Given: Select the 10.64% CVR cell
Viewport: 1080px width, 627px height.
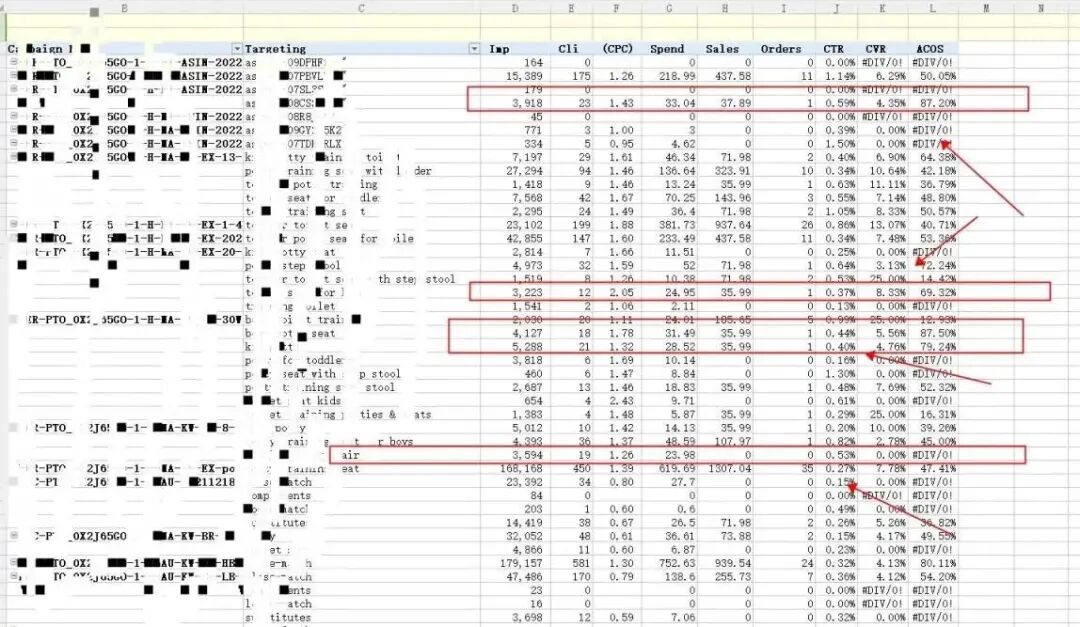Looking at the screenshot, I should (x=888, y=171).
